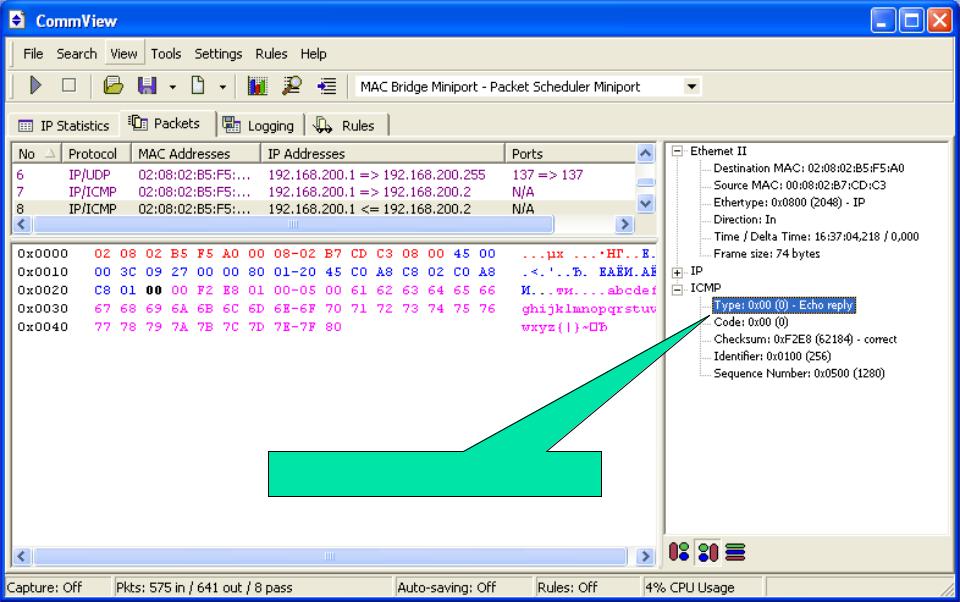Switch to the Rules tab
The image size is (960, 602).
(346, 126)
